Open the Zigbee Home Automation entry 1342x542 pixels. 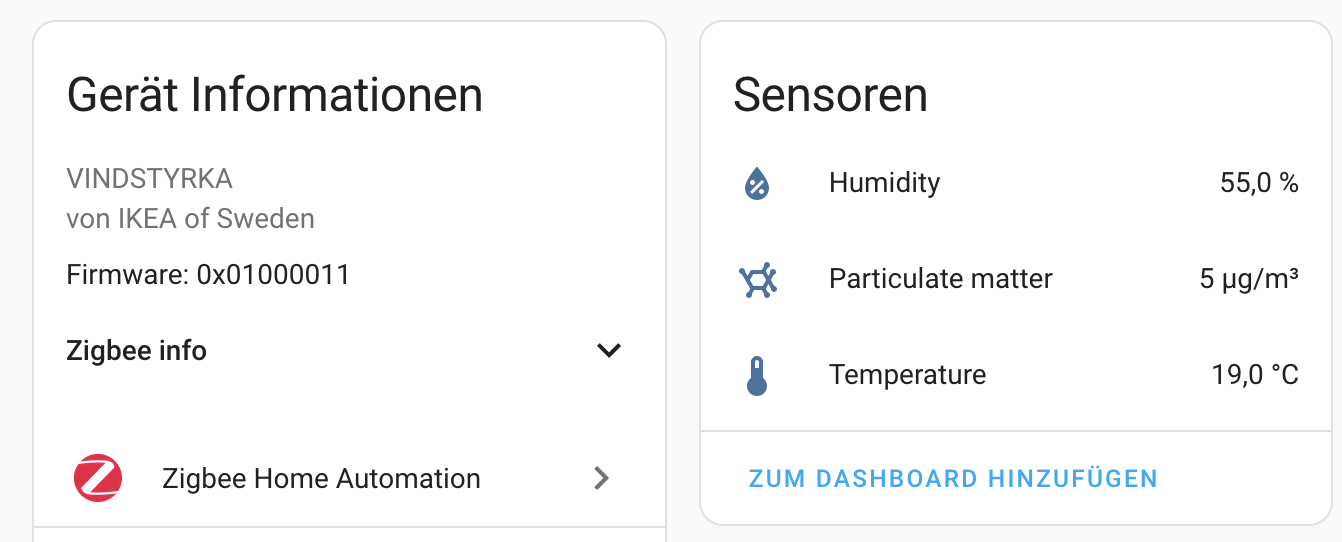[x=321, y=478]
